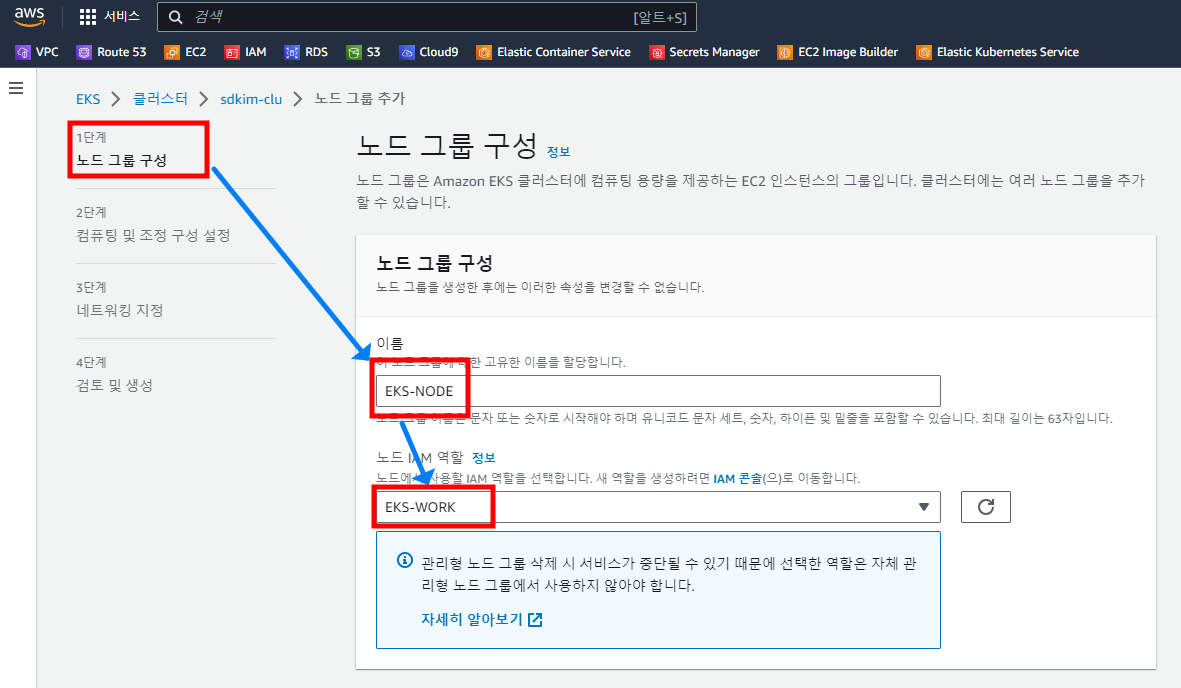Image resolution: width=1181 pixels, height=688 pixels.
Task: Open 정보 link beside 노드 IAM 역할
Action: pos(484,457)
